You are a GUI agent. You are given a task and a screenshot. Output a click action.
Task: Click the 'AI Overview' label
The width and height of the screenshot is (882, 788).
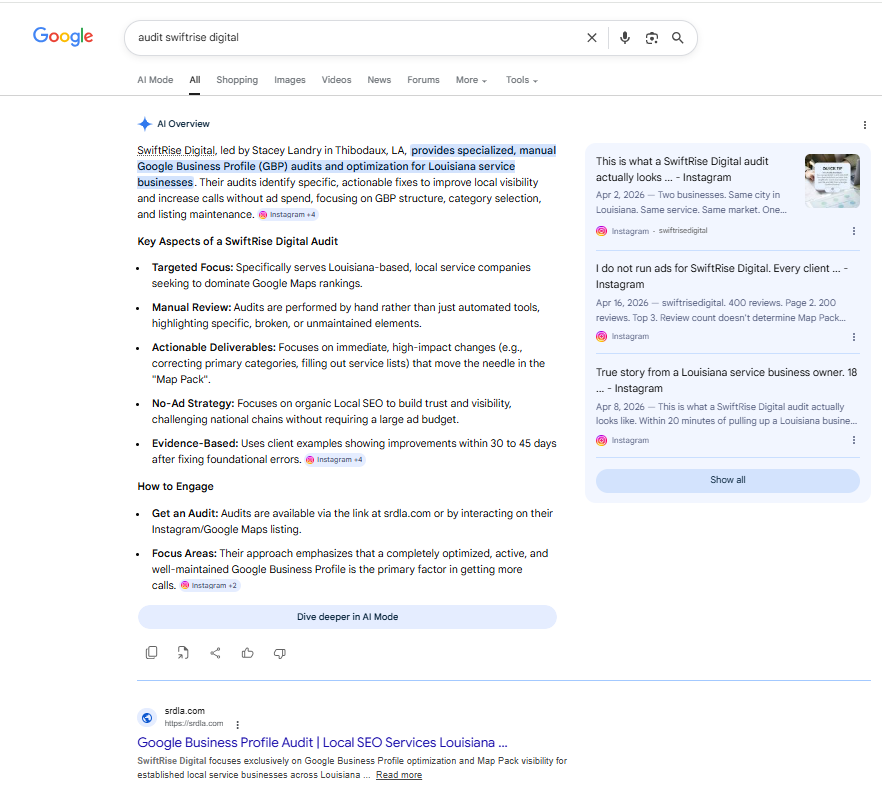coord(183,124)
